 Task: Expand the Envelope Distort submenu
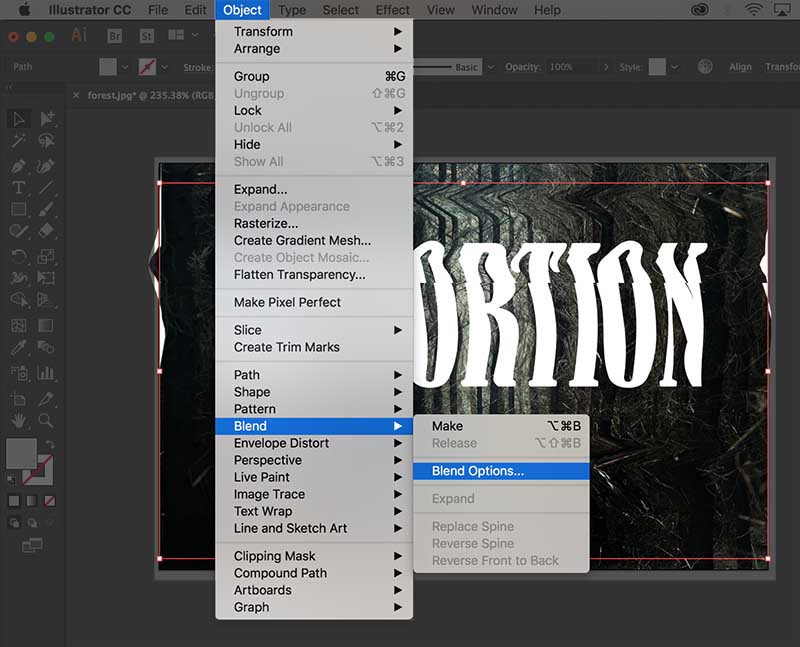coord(314,443)
